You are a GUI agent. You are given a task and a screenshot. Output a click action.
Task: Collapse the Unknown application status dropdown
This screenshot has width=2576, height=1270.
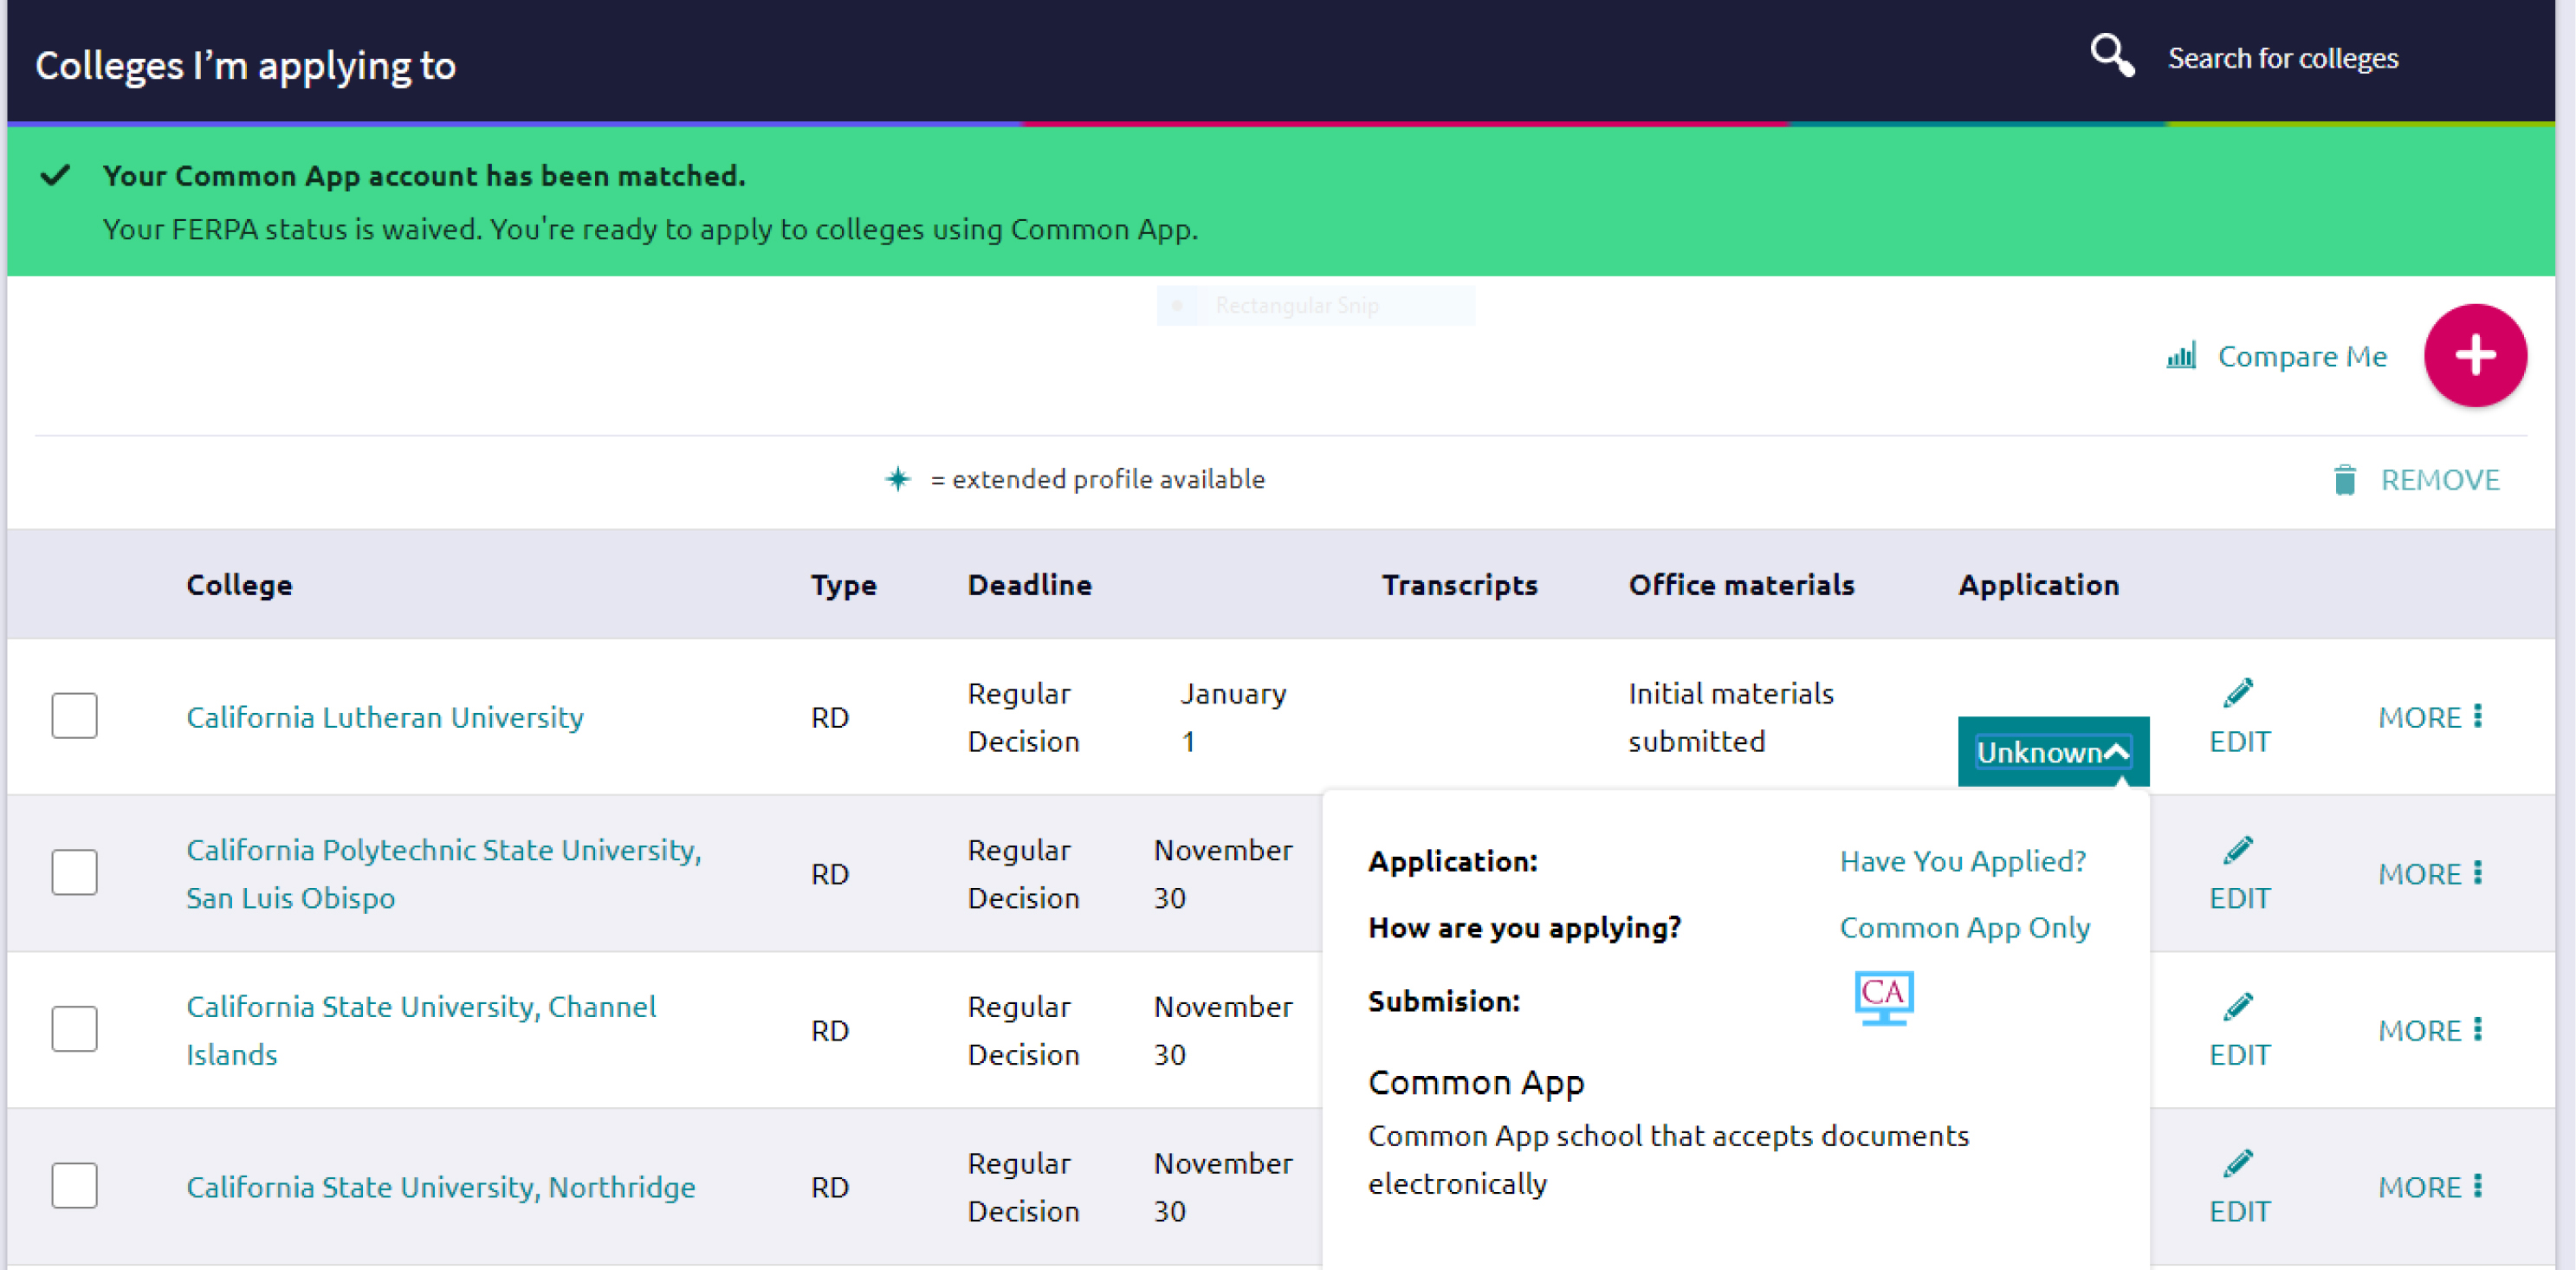2052,752
